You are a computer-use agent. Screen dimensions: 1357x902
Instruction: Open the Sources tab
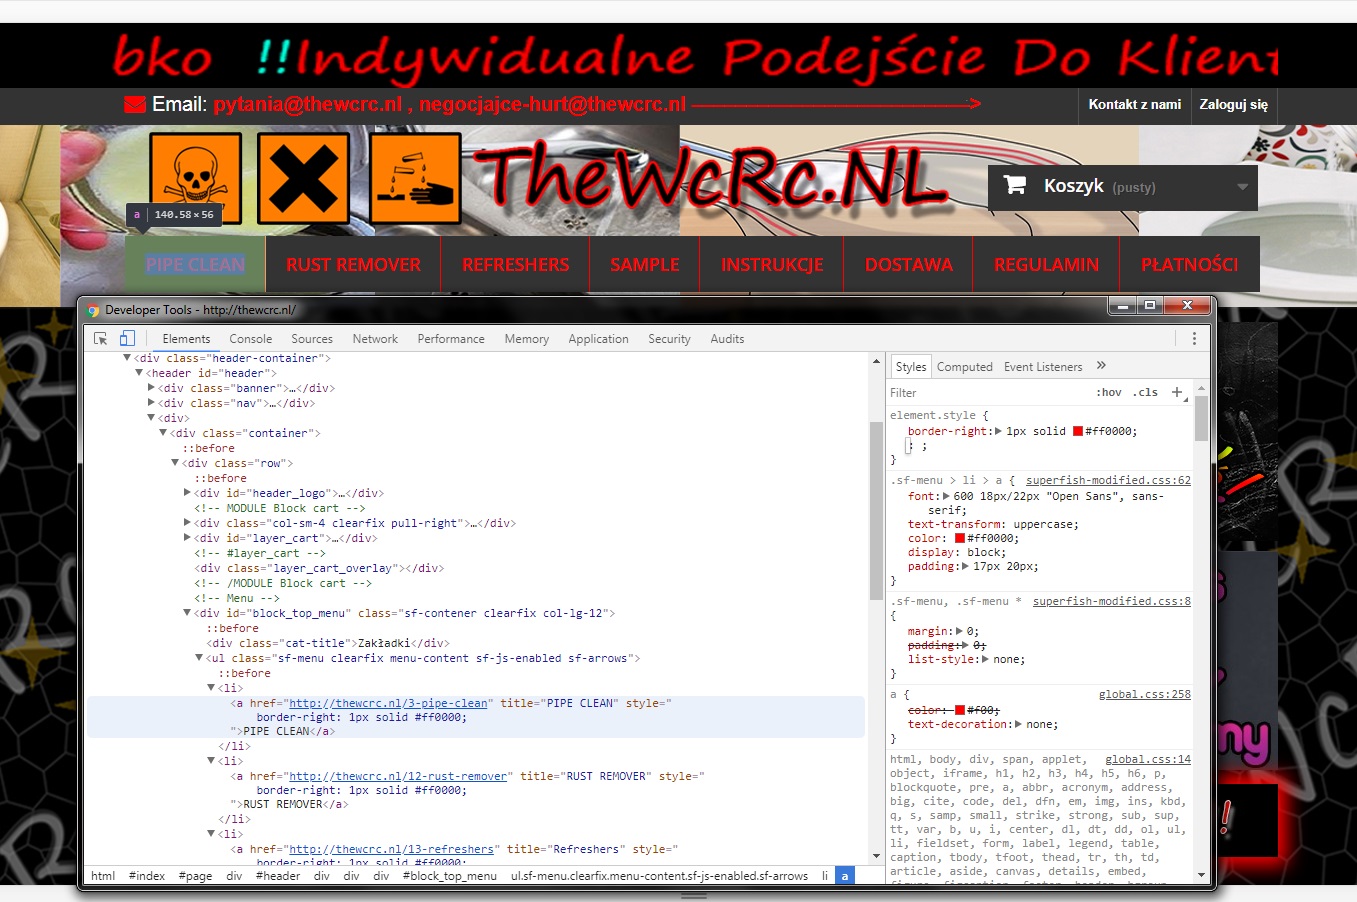point(312,339)
